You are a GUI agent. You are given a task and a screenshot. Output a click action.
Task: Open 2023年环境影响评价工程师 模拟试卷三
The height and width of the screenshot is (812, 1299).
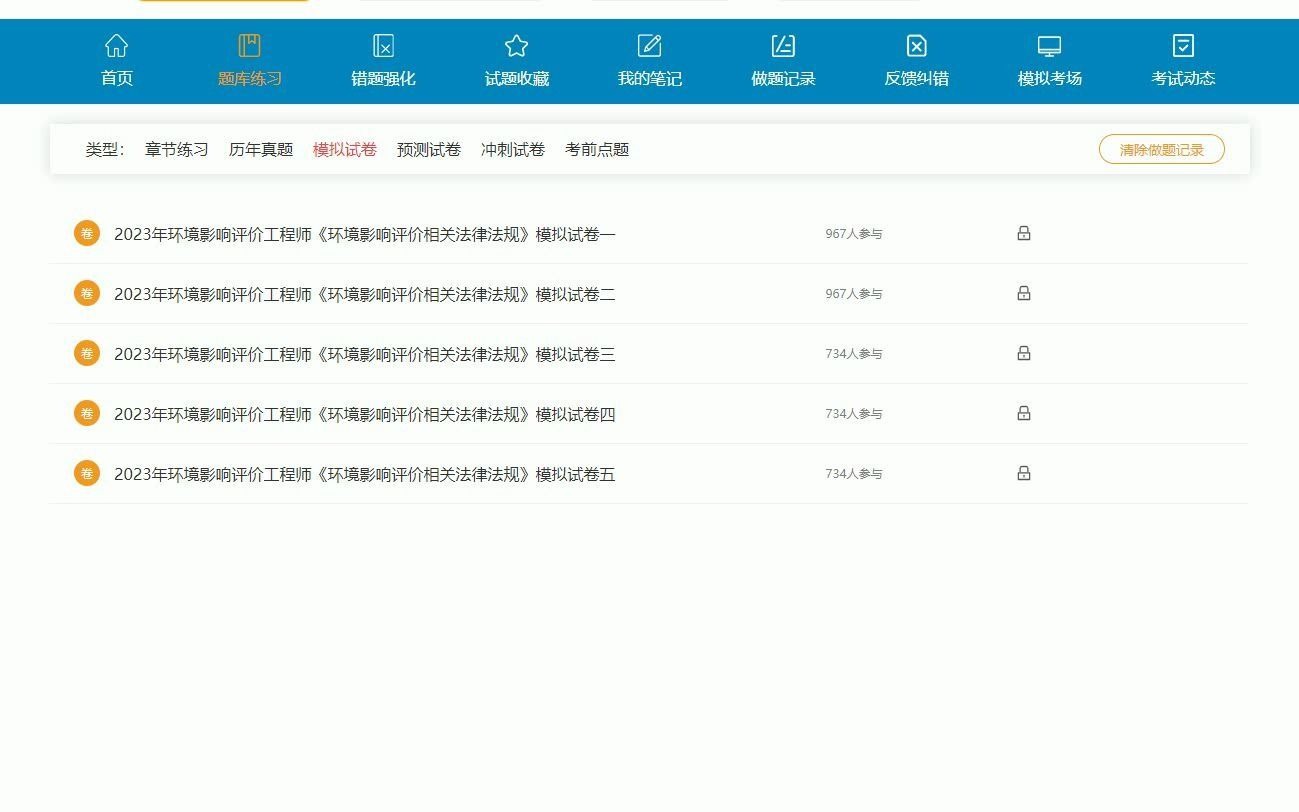click(365, 354)
